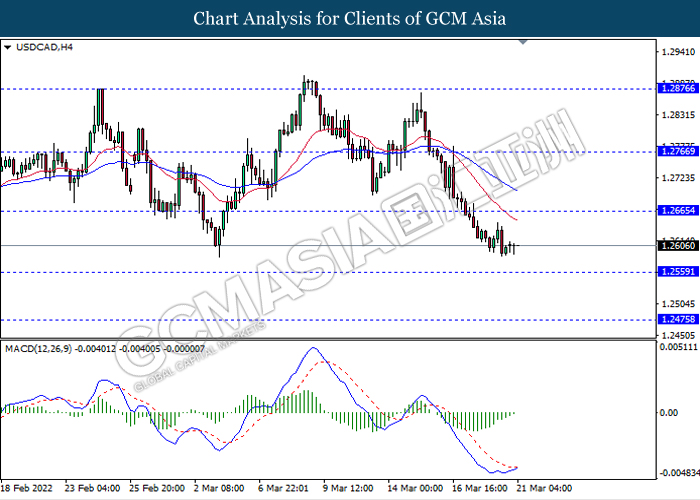This screenshot has width=700, height=500.
Task: Click the 1.25045 axis price value
Action: coord(678,304)
